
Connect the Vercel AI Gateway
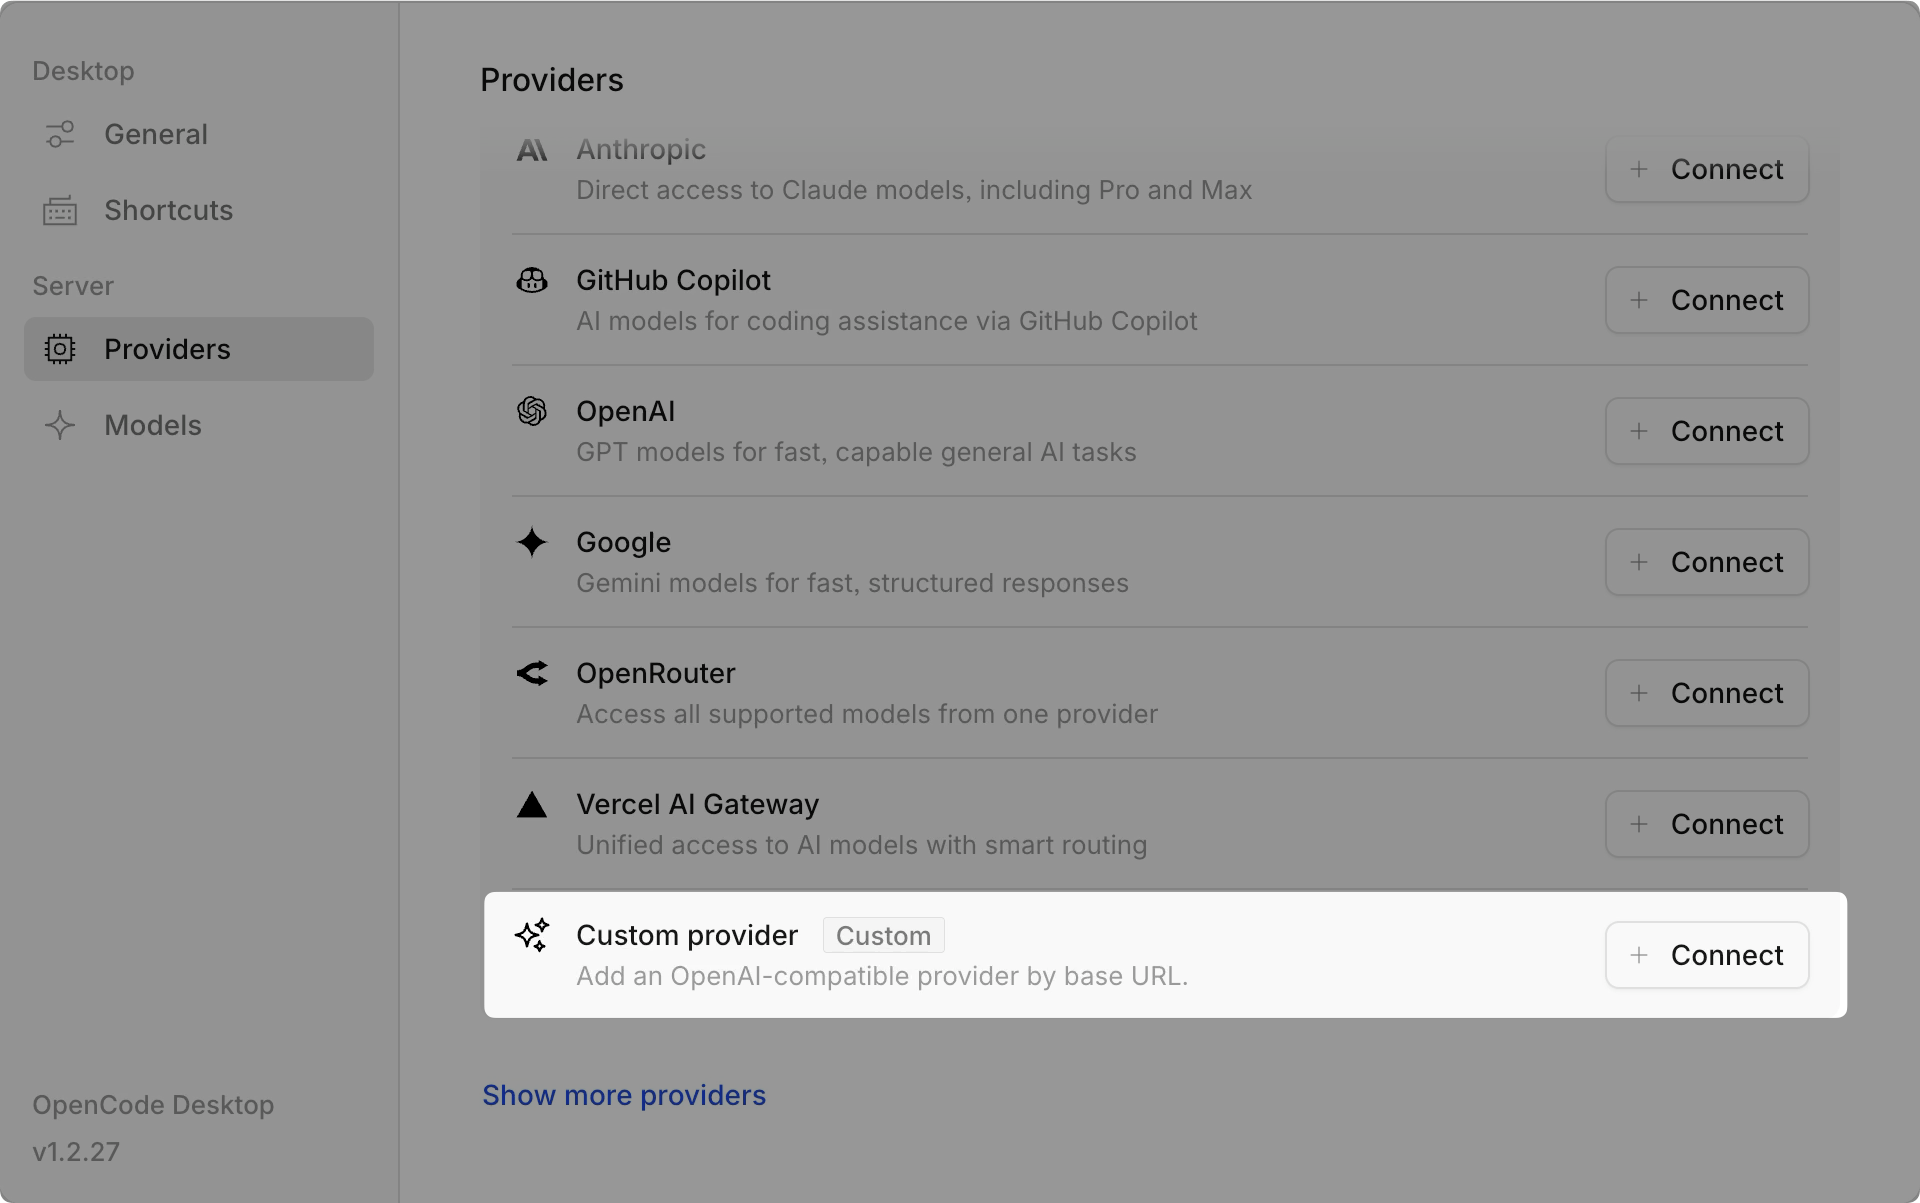click(1706, 824)
